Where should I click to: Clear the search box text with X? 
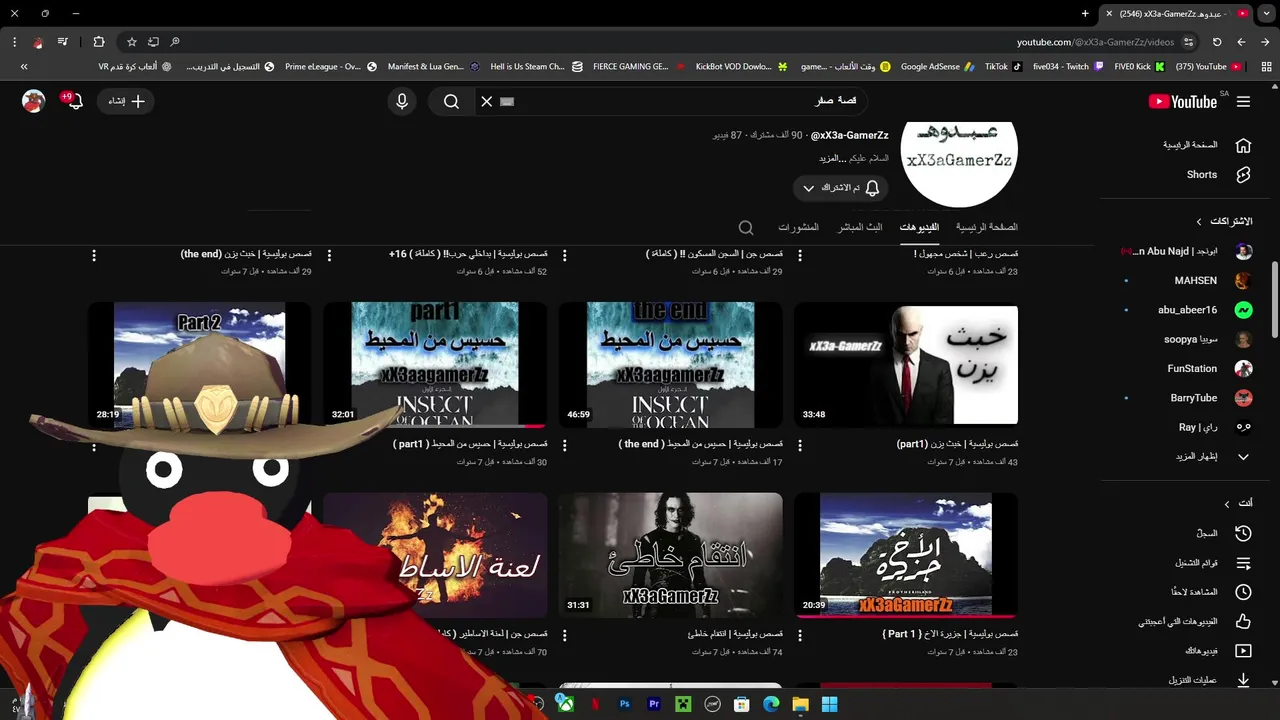coord(487,101)
